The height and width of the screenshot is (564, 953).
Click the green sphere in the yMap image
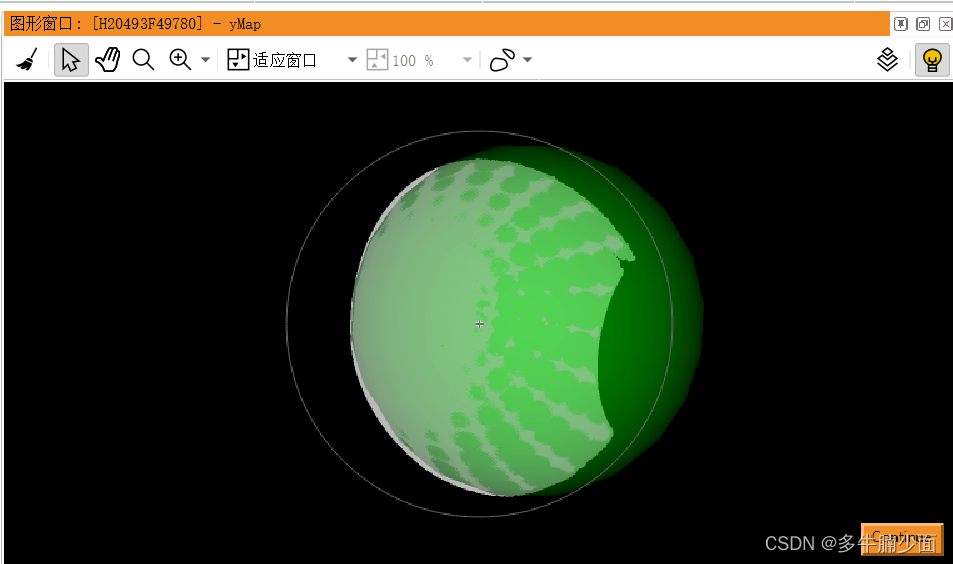pos(526,322)
